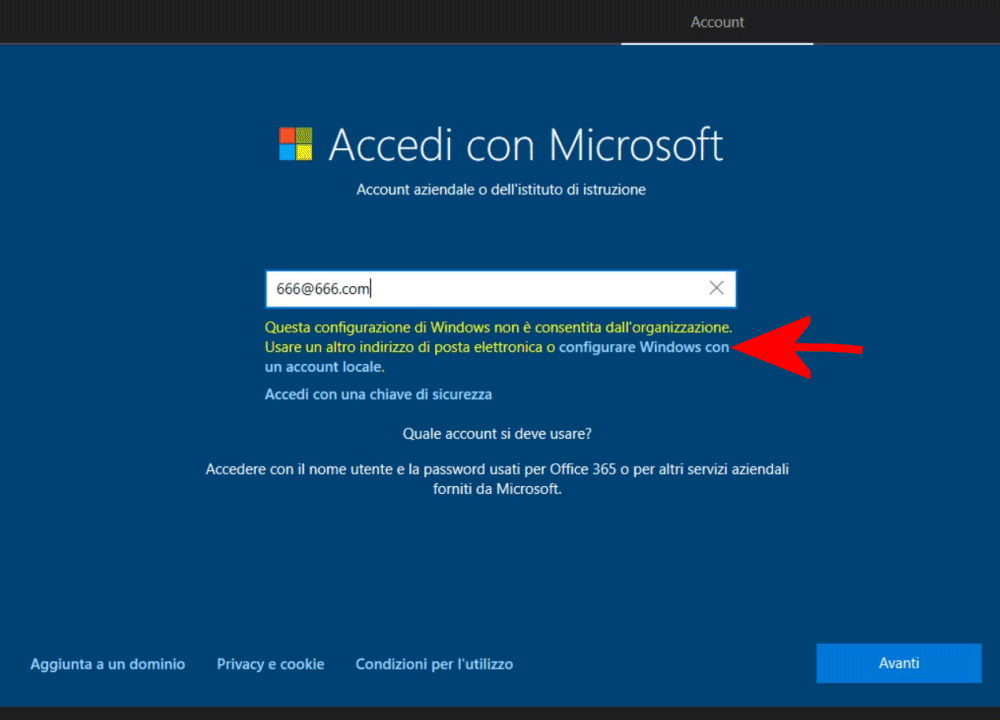Click the 'Accedere con il nome utente' paragraph
The image size is (1000, 720).
coord(497,479)
